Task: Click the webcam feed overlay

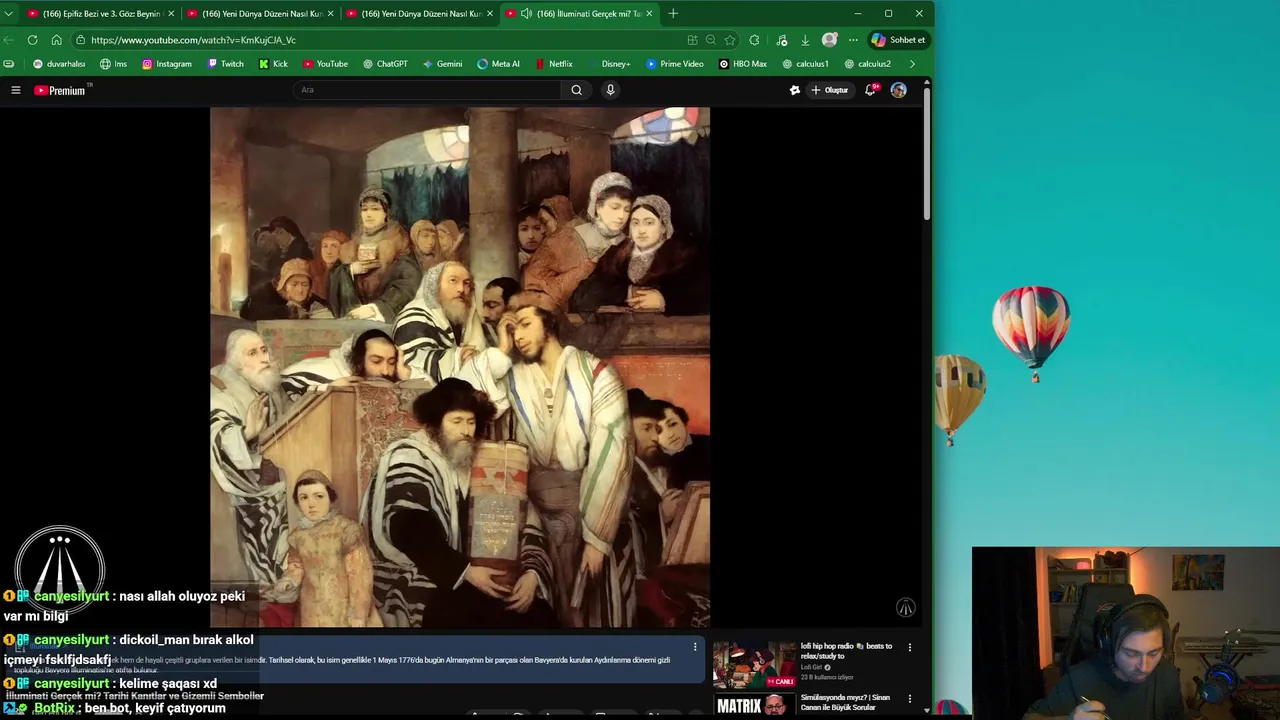Action: tap(1126, 633)
